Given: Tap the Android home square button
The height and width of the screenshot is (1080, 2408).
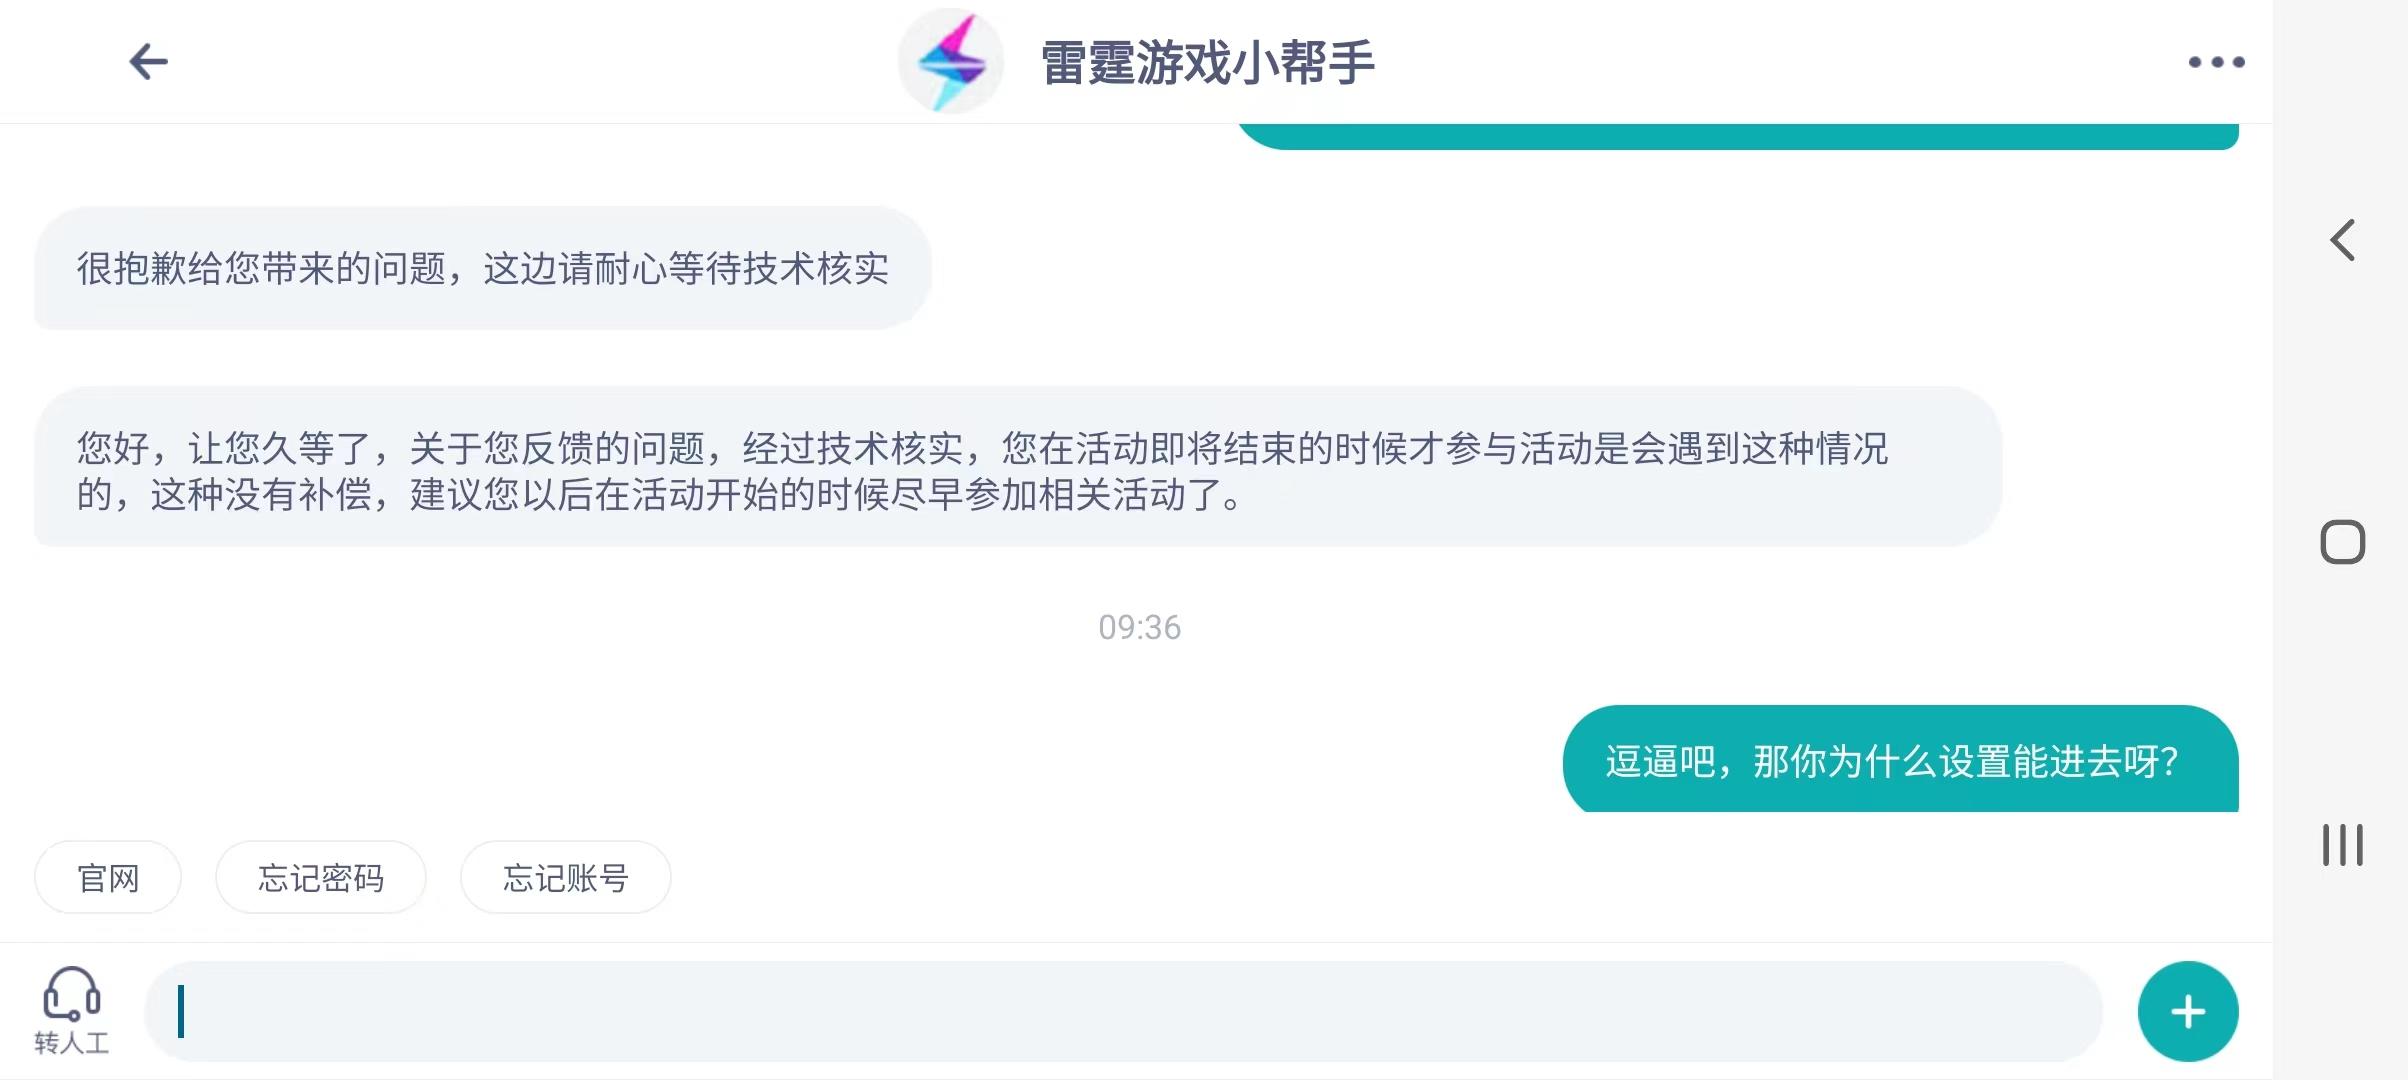Looking at the screenshot, I should (2342, 542).
